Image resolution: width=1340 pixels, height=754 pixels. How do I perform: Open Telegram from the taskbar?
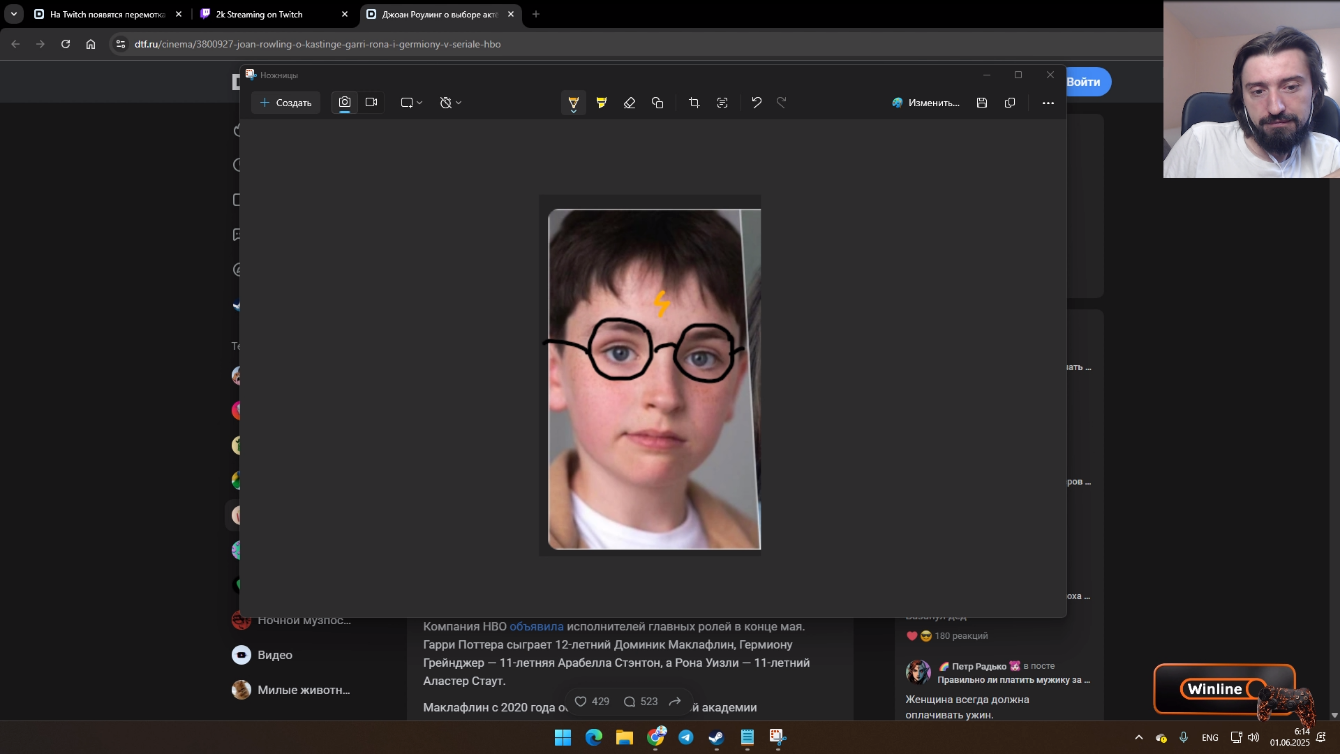[x=686, y=737]
